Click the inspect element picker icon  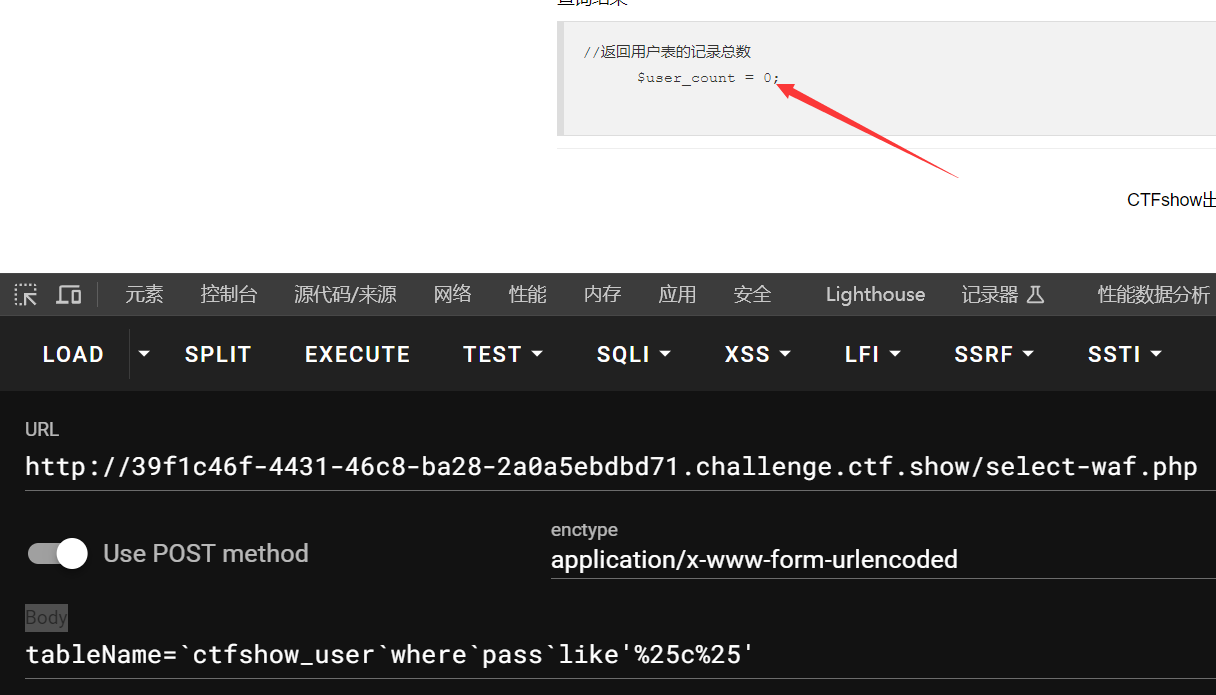click(26, 294)
